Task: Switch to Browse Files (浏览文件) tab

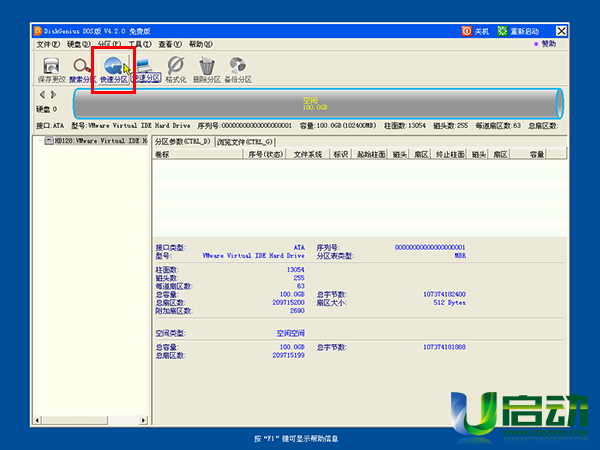Action: tap(245, 142)
